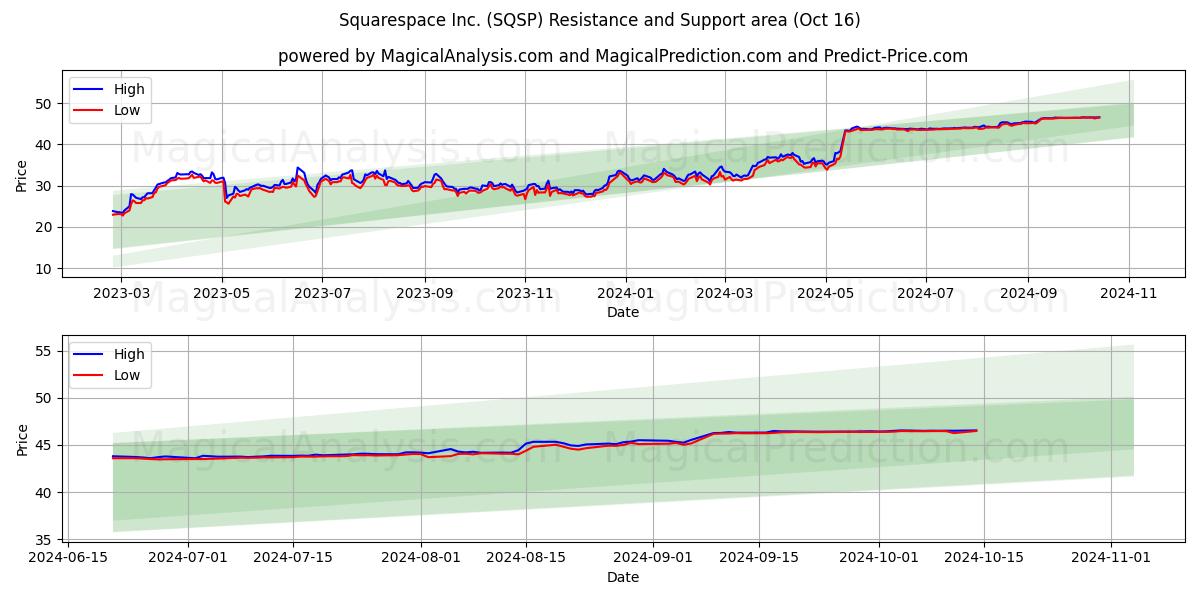Click the '10' y-axis tick in top chart
Screen dimensions: 1200x600
point(44,269)
